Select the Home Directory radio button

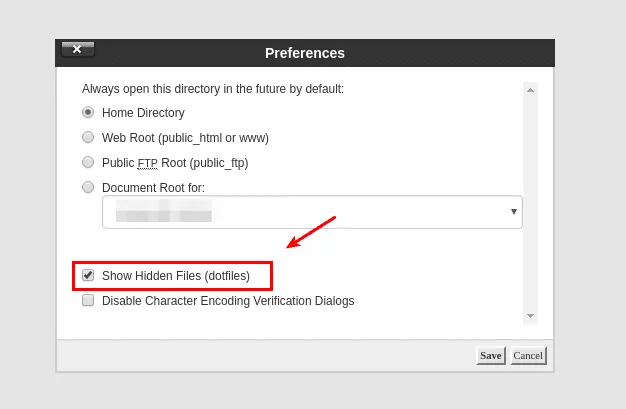[x=88, y=113]
